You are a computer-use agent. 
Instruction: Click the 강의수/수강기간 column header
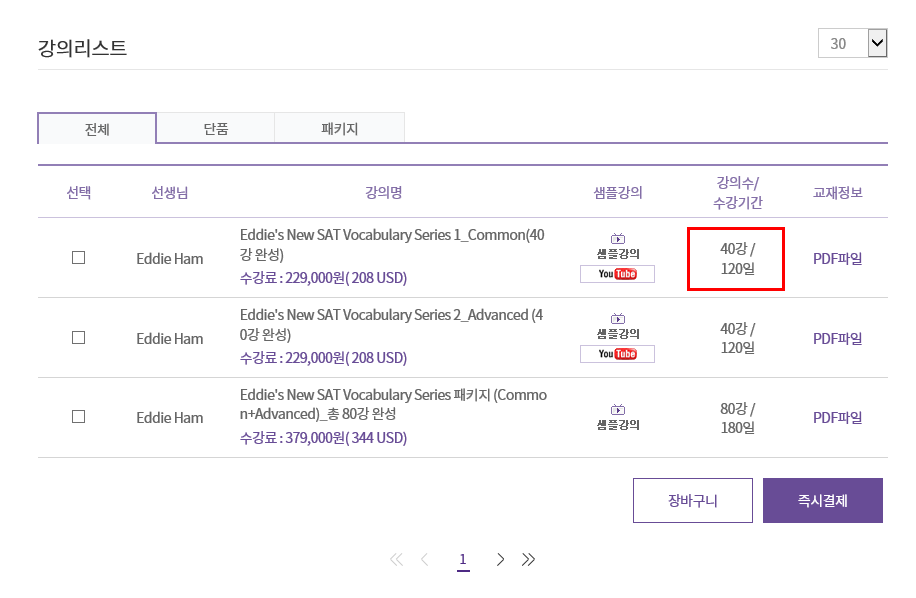[x=737, y=193]
